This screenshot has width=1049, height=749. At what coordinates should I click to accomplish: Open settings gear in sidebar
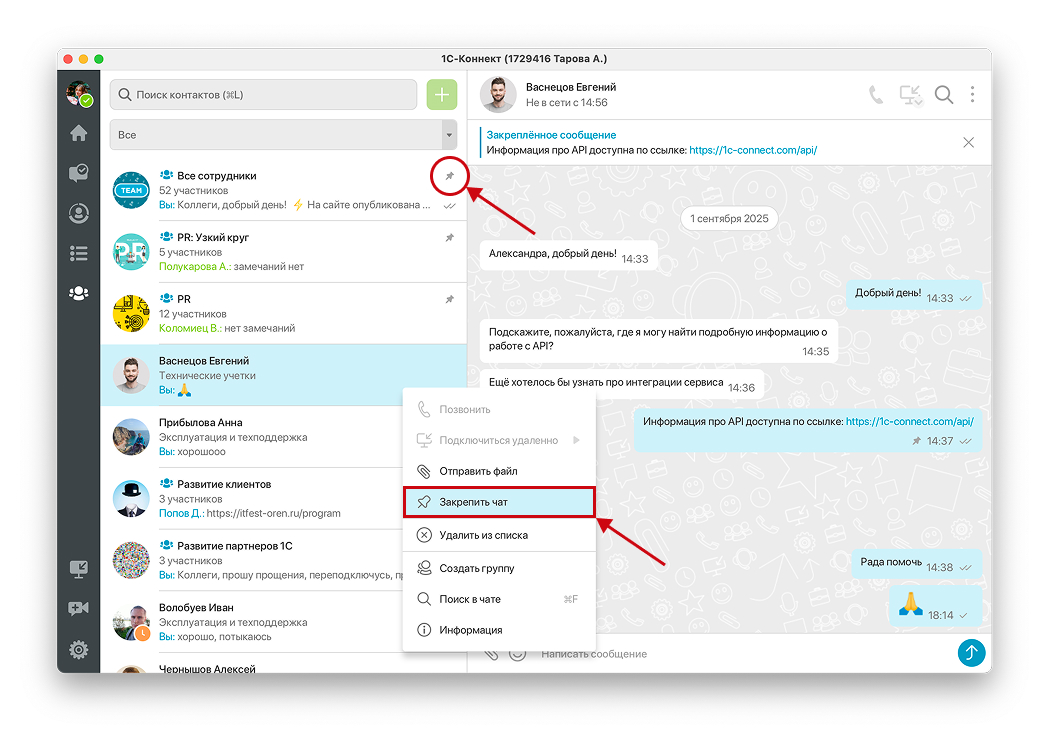coord(78,650)
